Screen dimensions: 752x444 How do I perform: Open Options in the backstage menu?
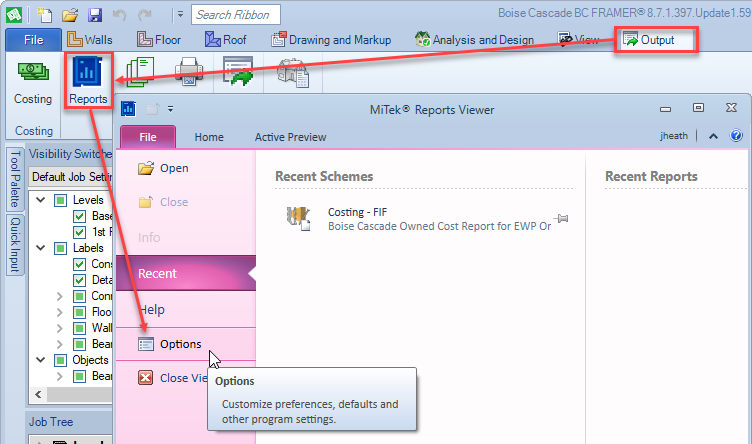click(x=186, y=344)
